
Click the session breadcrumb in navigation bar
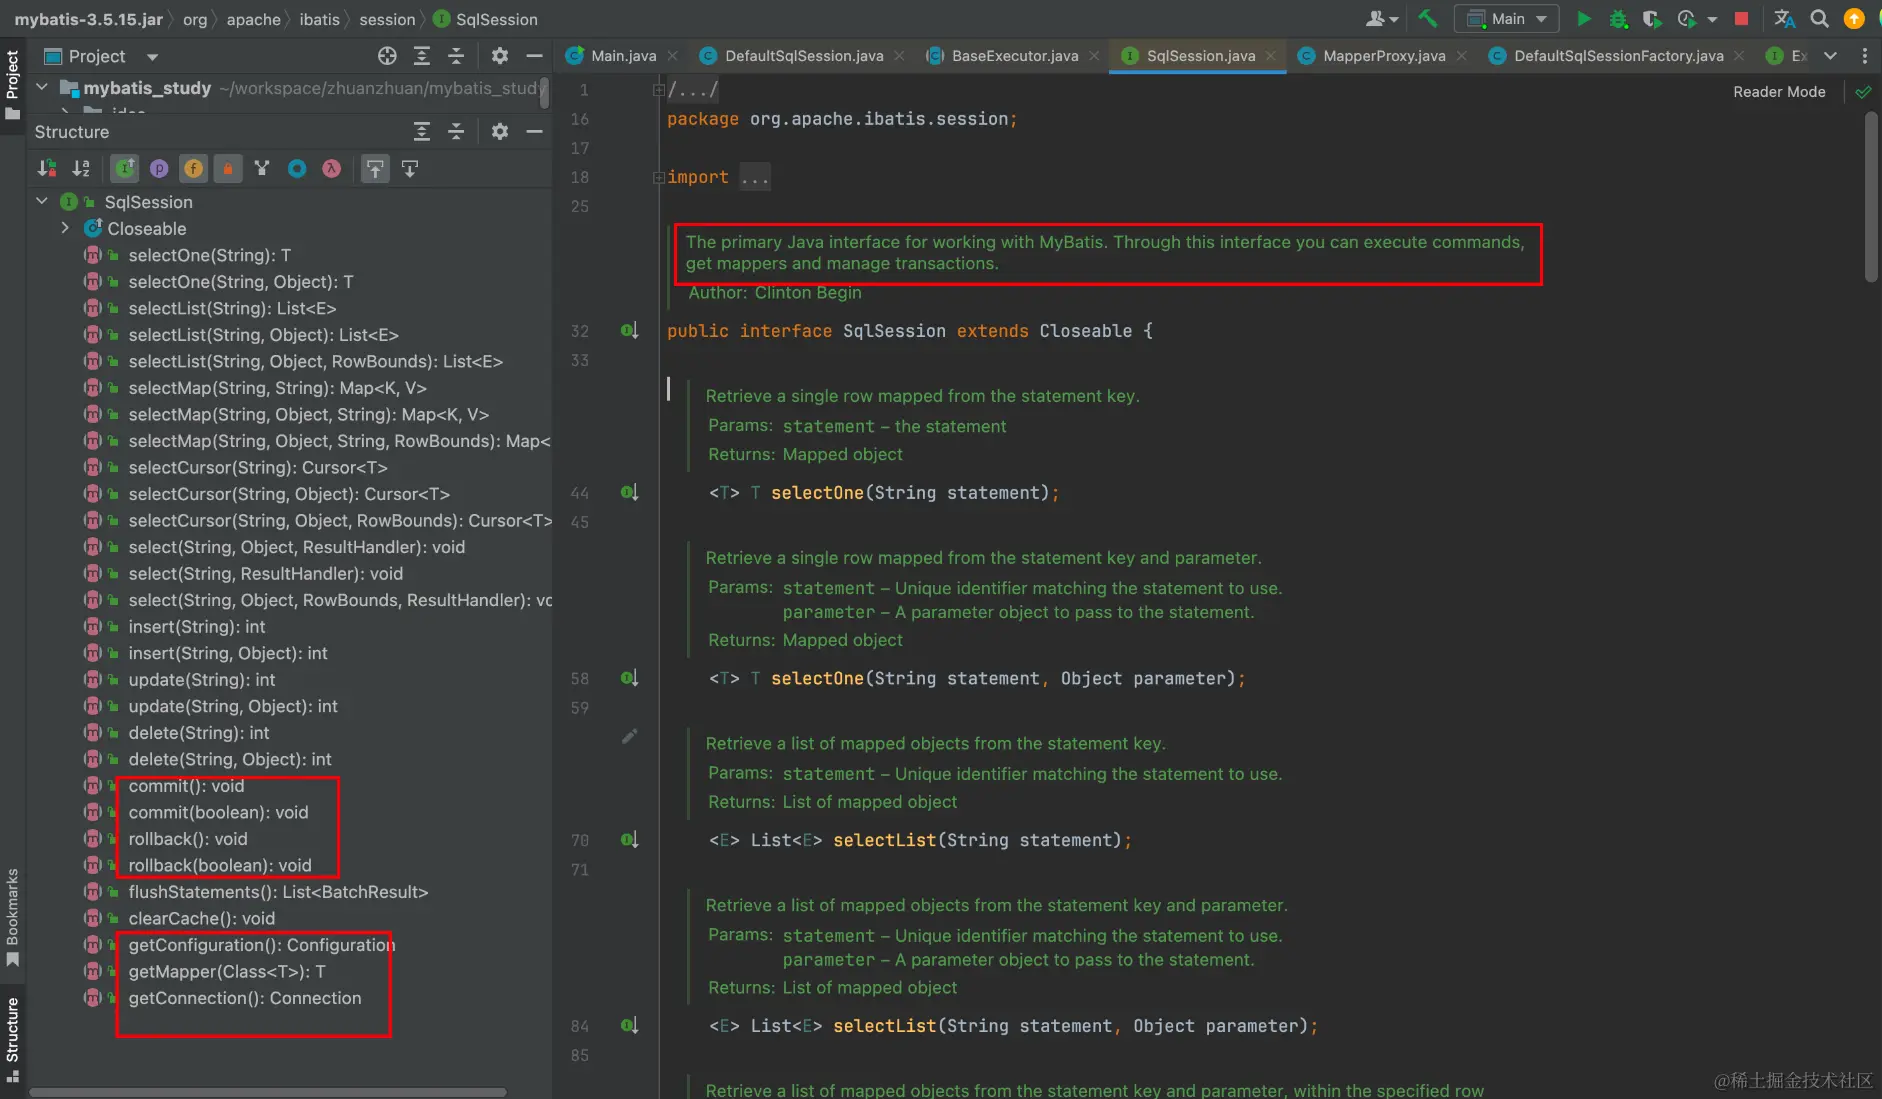click(386, 19)
